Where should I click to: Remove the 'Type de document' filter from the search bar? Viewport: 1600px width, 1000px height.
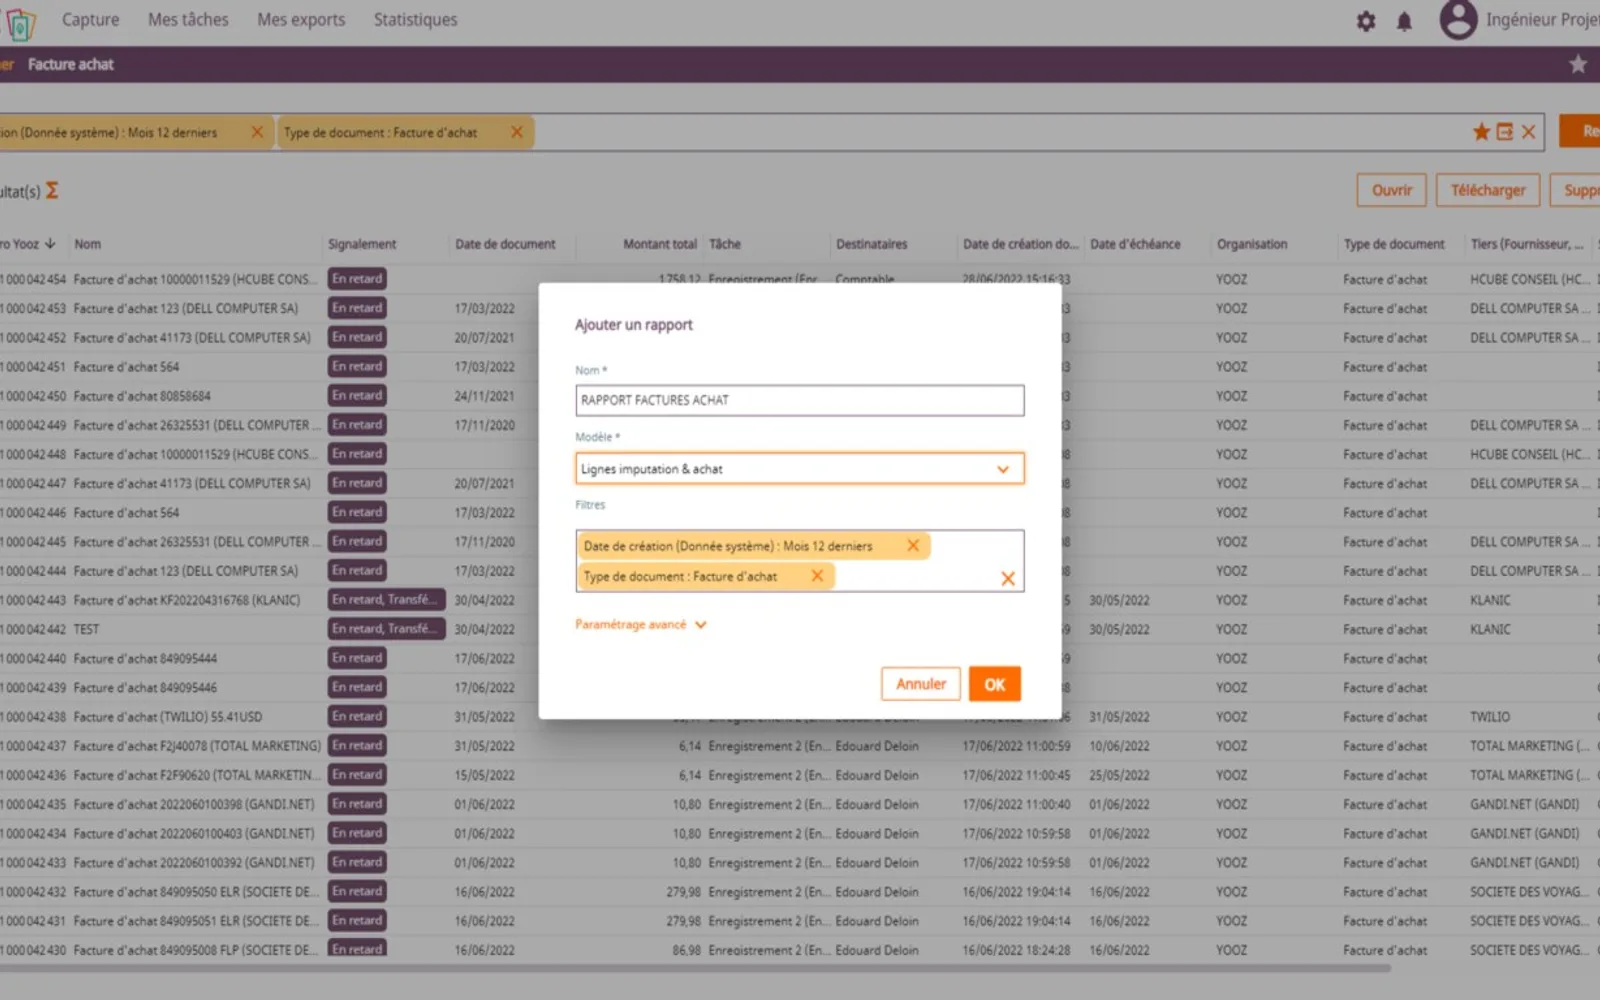coord(517,132)
